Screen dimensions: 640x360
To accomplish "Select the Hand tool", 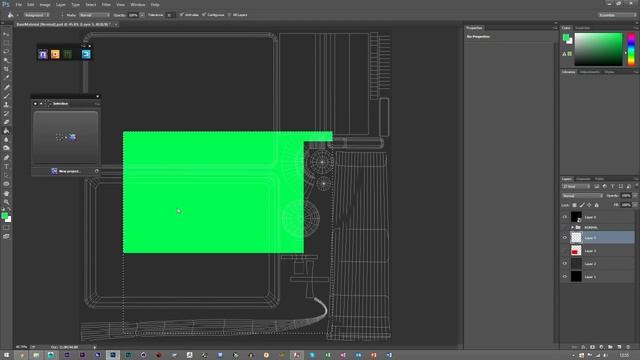I will coord(6,193).
